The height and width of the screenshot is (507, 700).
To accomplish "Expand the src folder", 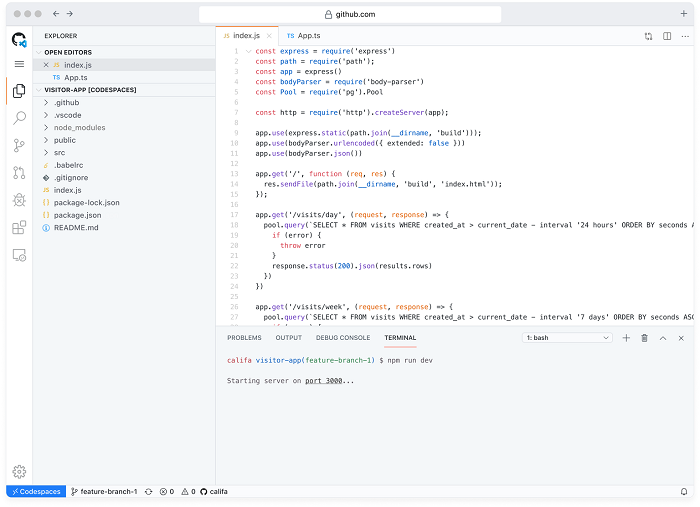I will pos(46,152).
